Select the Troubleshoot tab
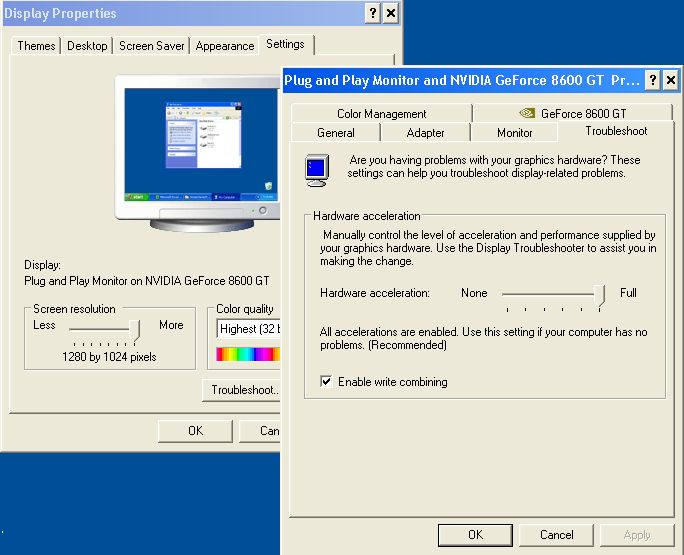Viewport: 684px width, 555px height. pos(616,131)
